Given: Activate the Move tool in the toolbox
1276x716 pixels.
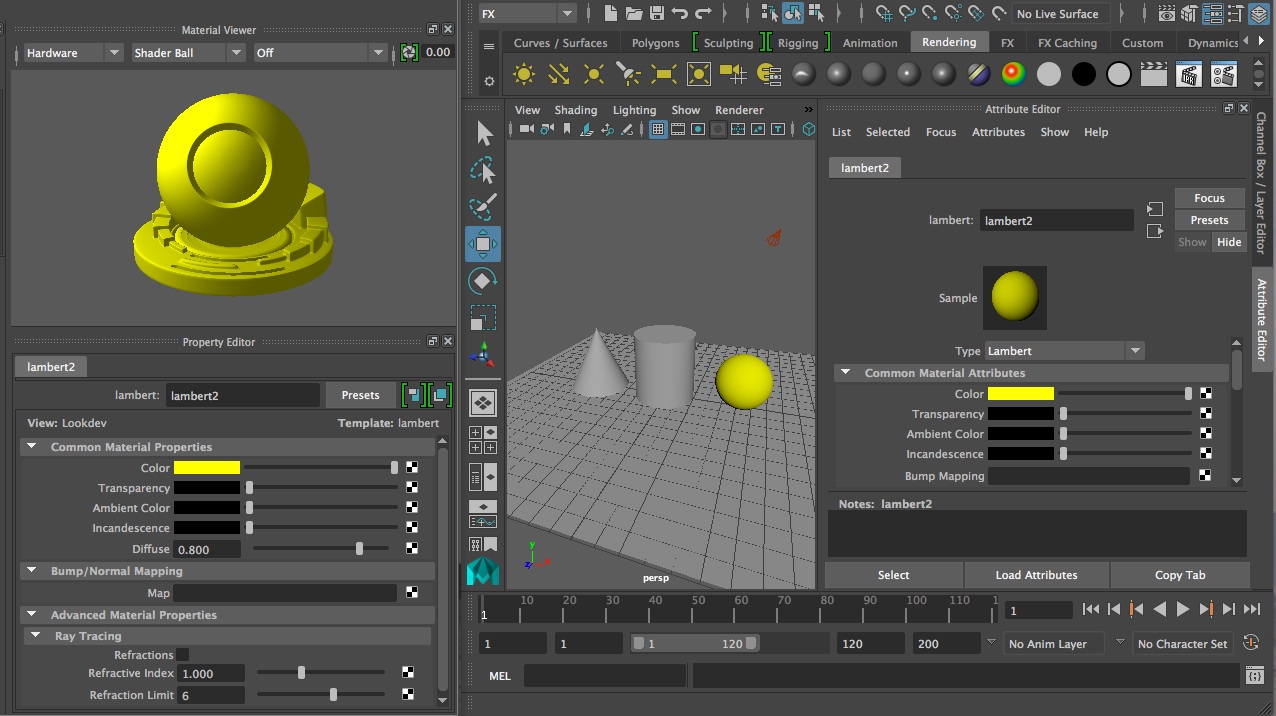Looking at the screenshot, I should pos(483,243).
